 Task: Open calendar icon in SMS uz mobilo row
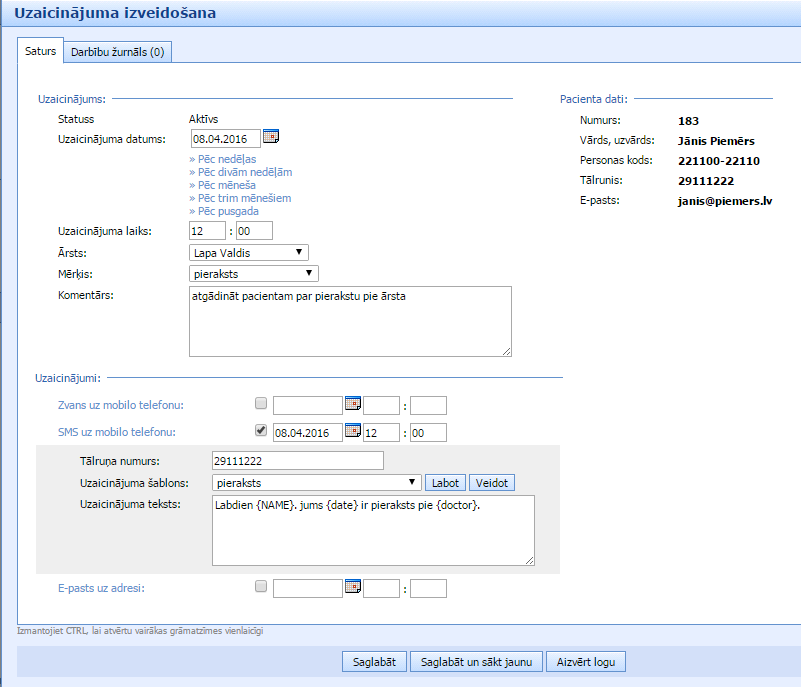pos(352,432)
